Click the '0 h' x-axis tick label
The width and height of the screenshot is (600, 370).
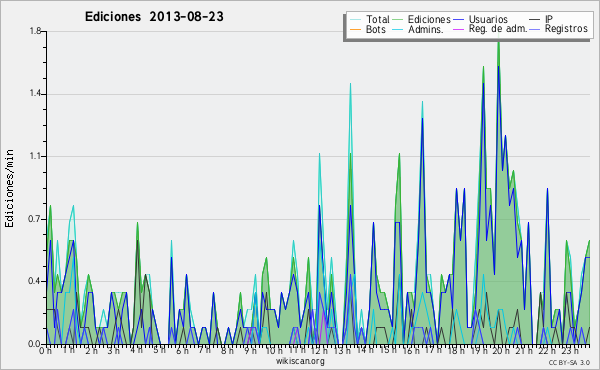(x=46, y=351)
